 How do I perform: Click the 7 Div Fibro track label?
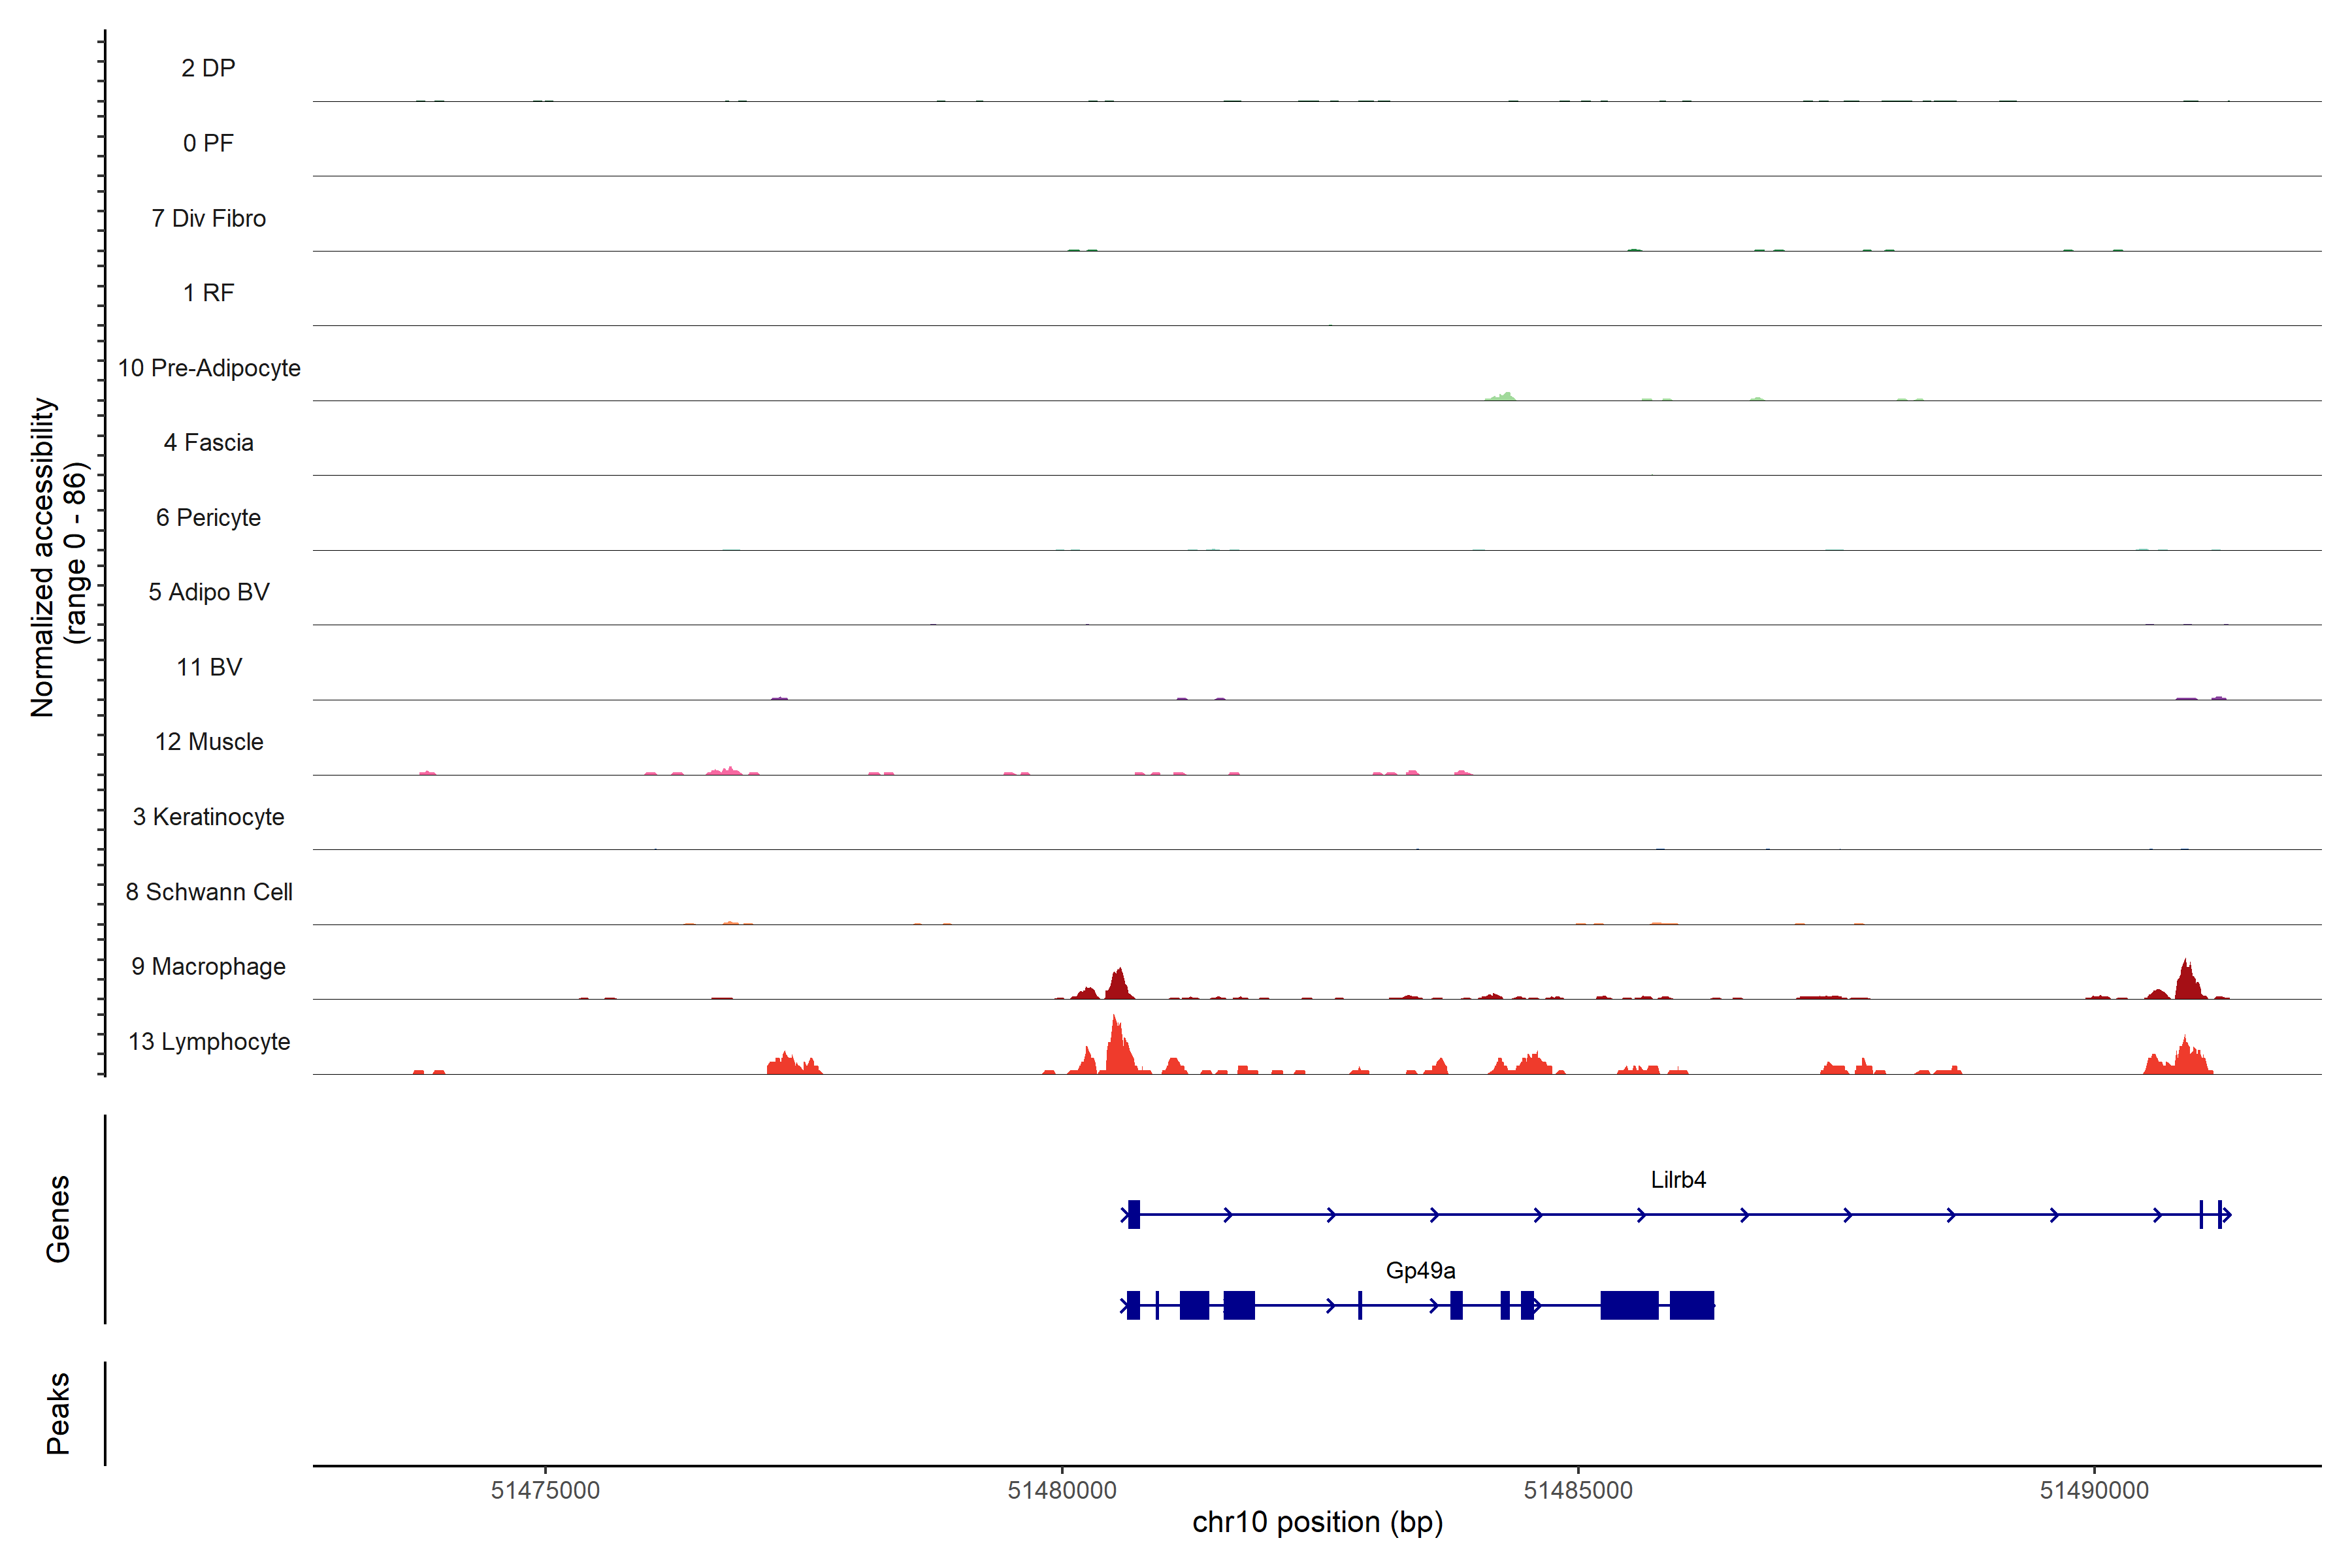(x=208, y=218)
